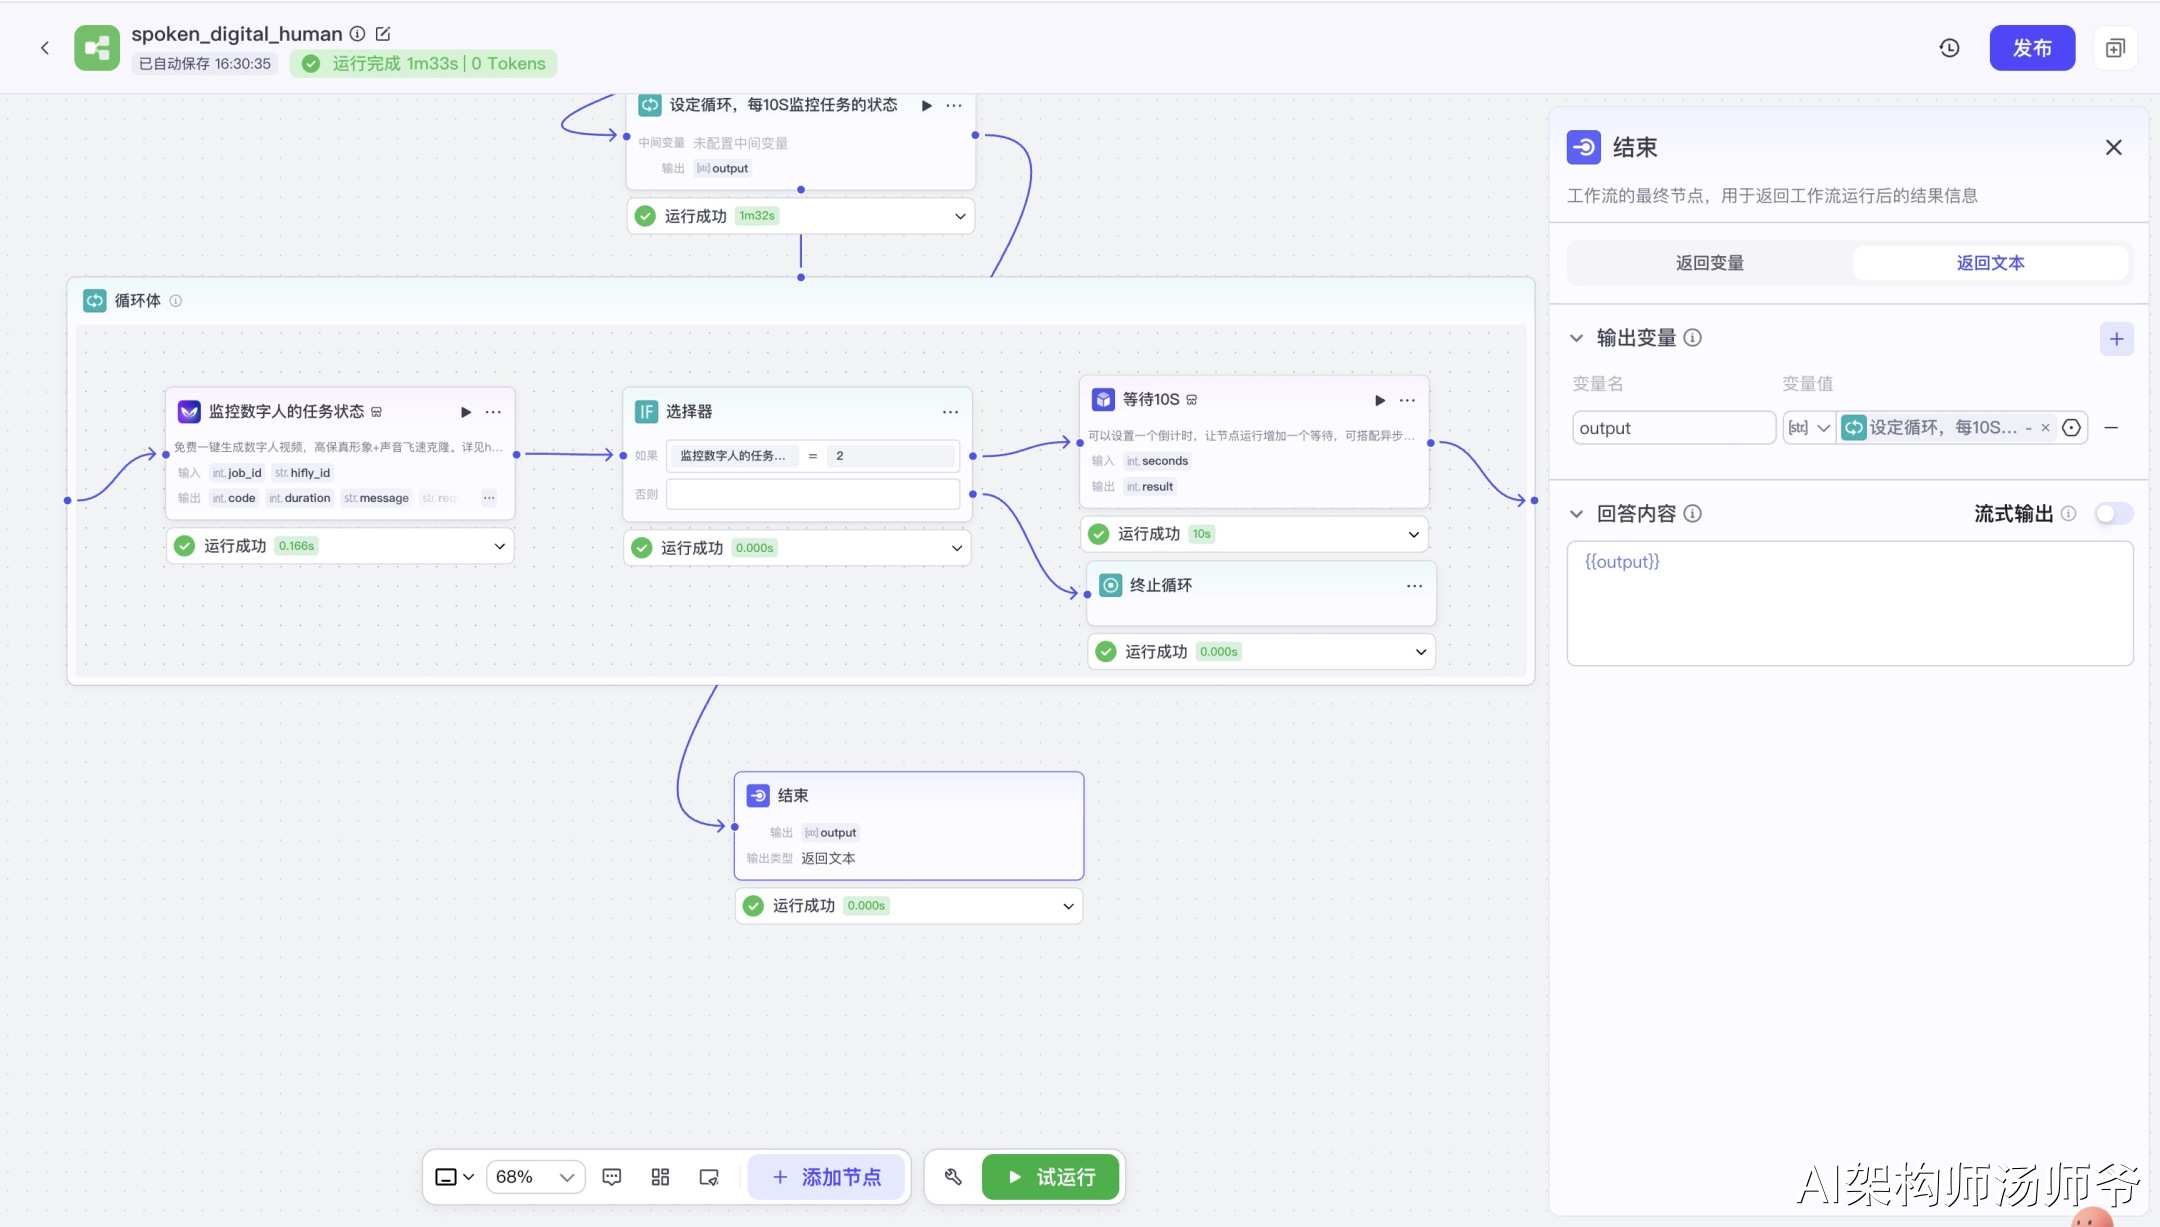Image resolution: width=2160 pixels, height=1227 pixels.
Task: Click the output variable name field
Action: click(x=1672, y=428)
